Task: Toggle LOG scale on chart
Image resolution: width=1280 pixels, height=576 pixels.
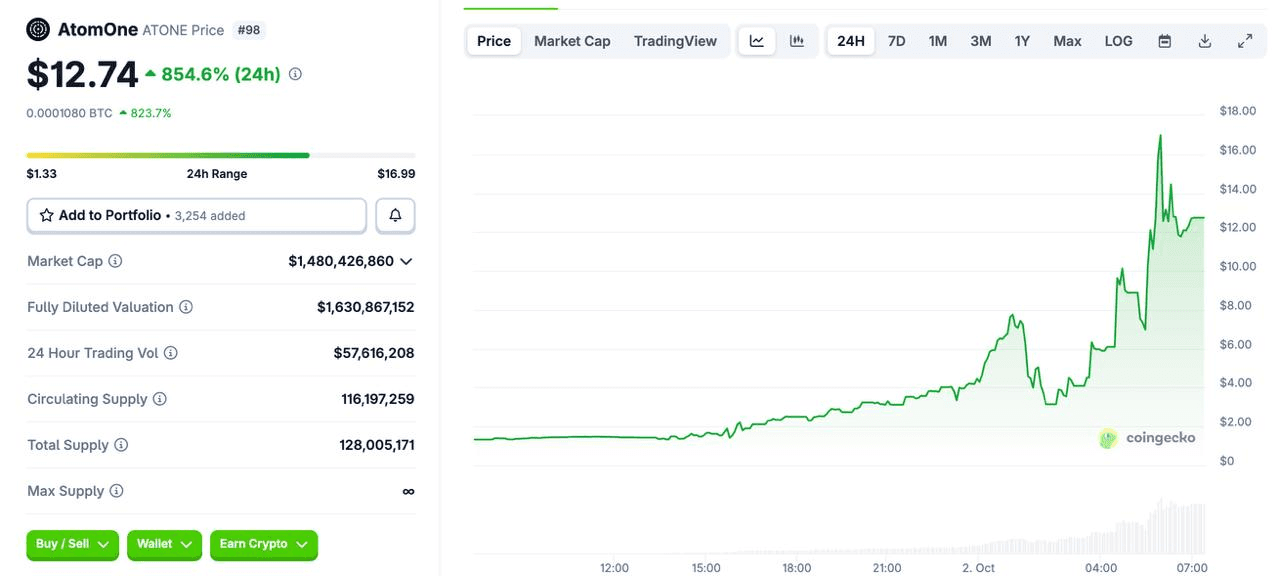Action: [x=1118, y=41]
